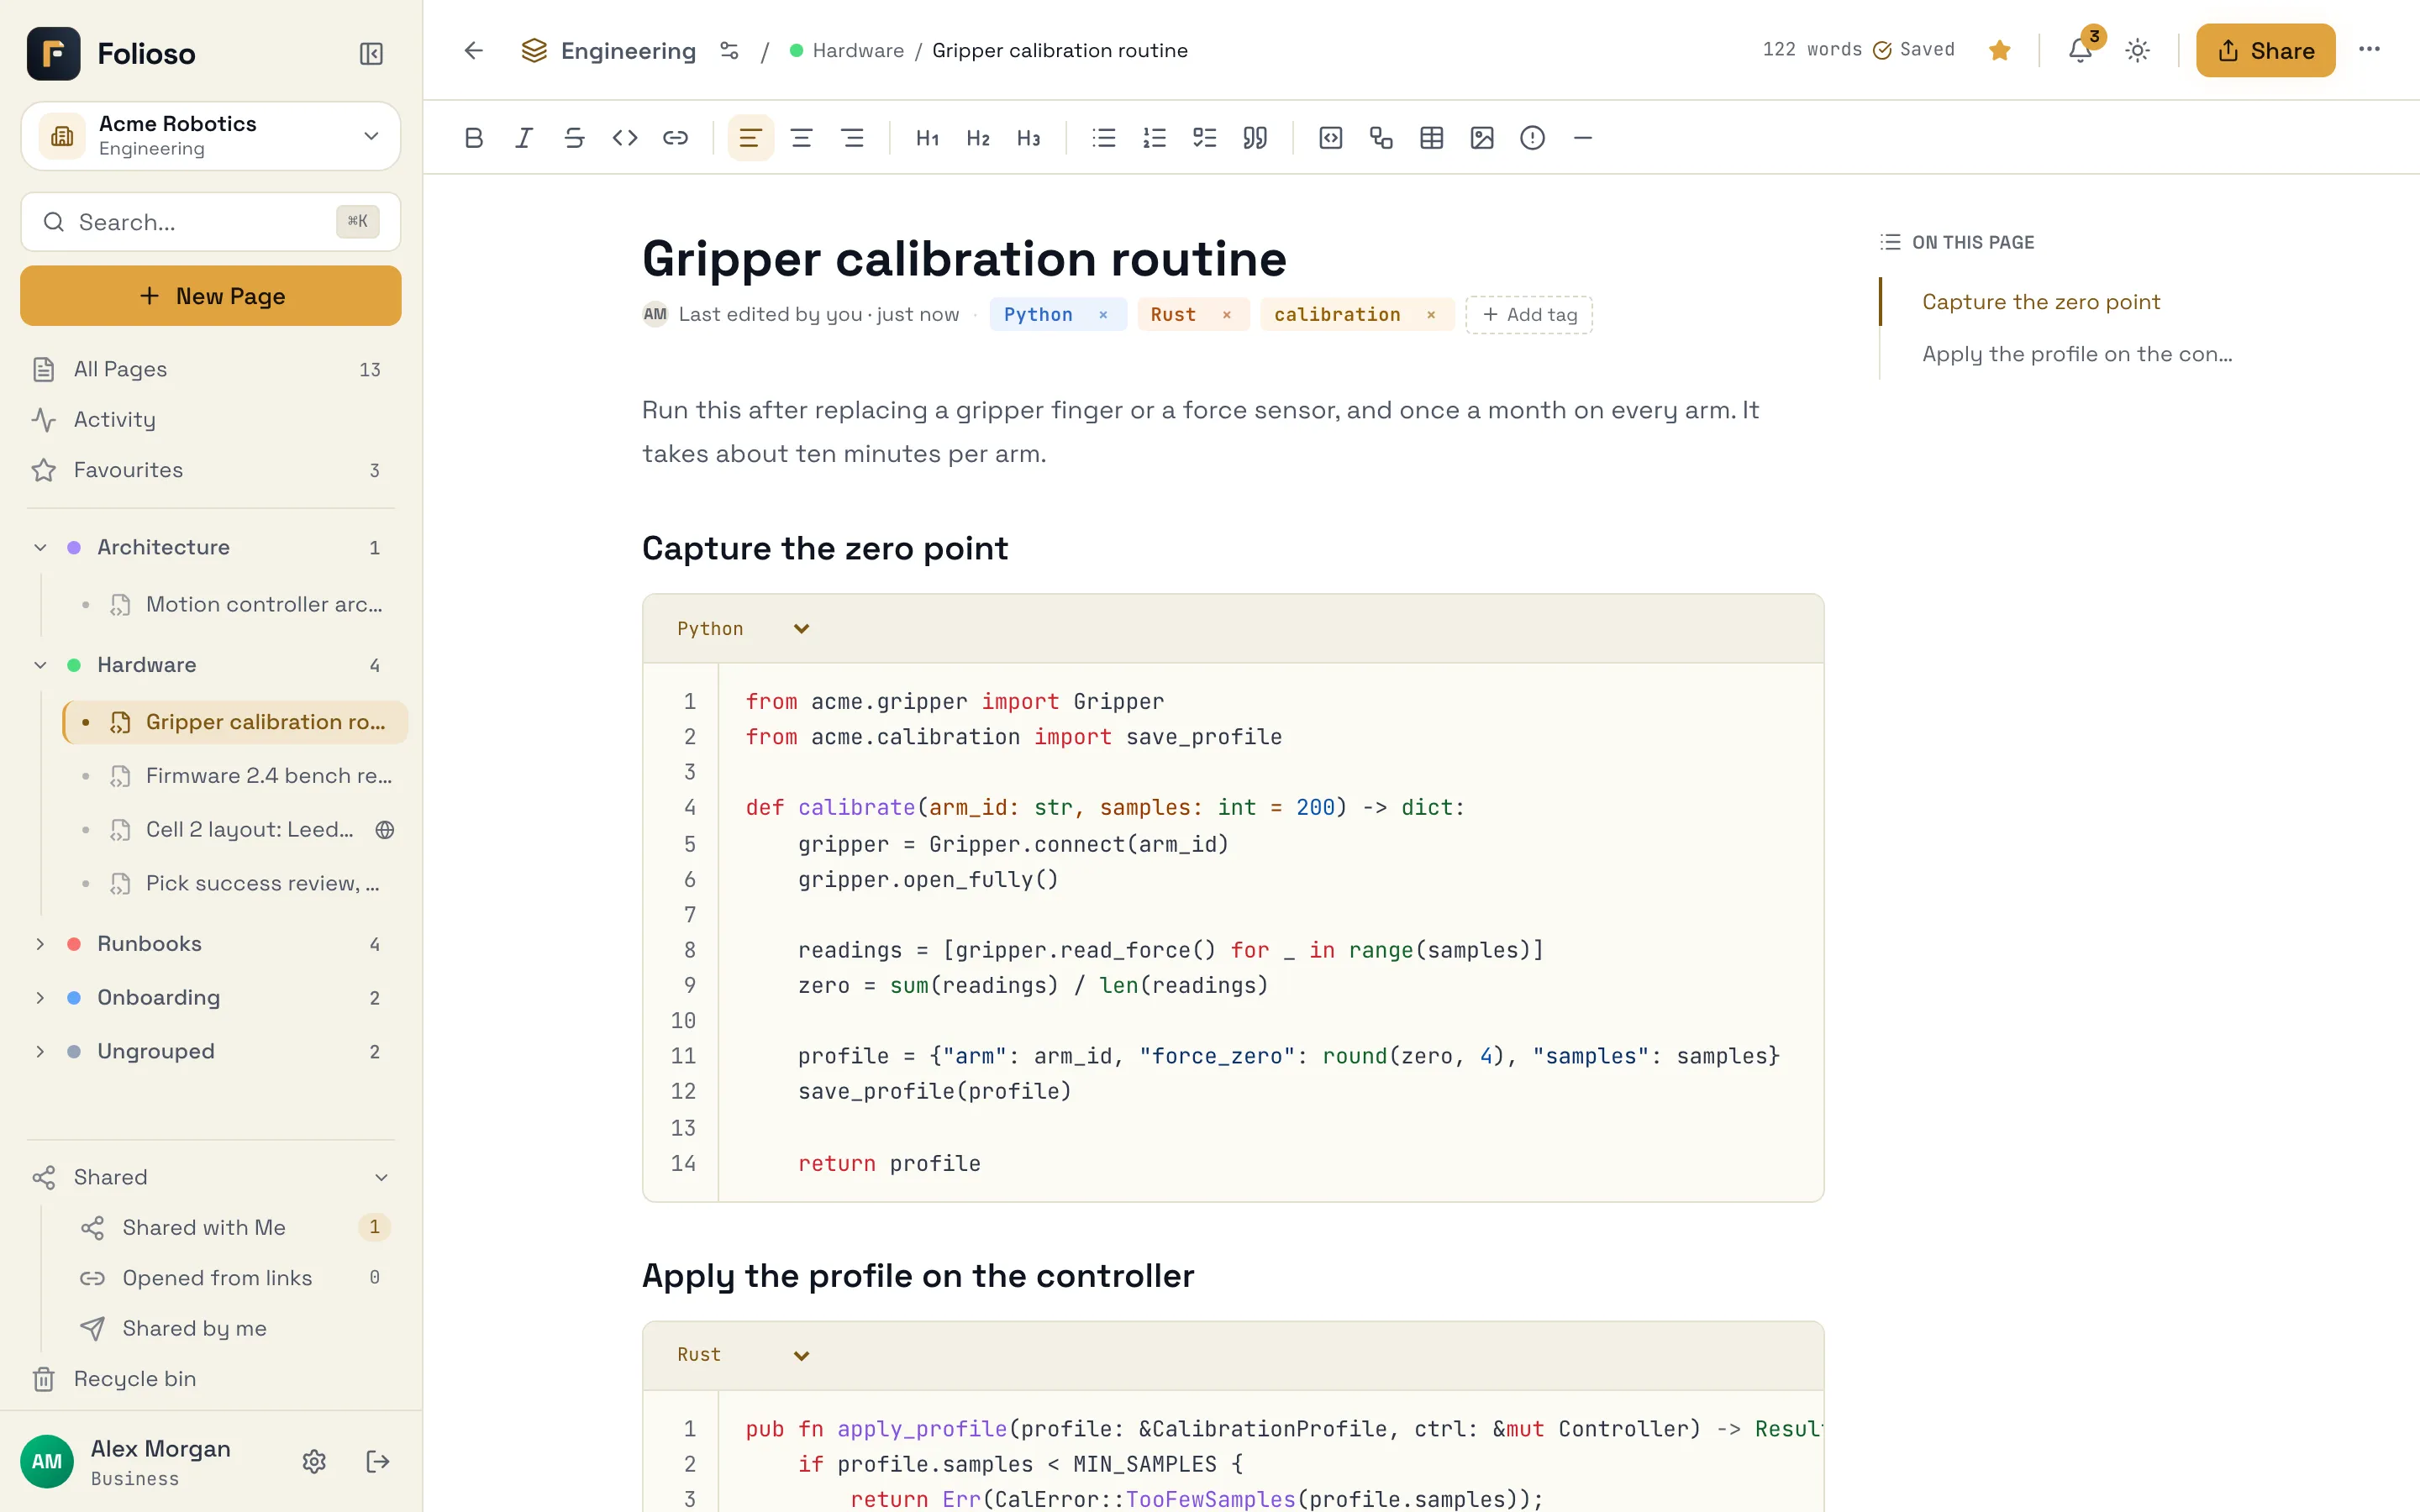Open Shared by me
The height and width of the screenshot is (1512, 2420).
[236, 1328]
